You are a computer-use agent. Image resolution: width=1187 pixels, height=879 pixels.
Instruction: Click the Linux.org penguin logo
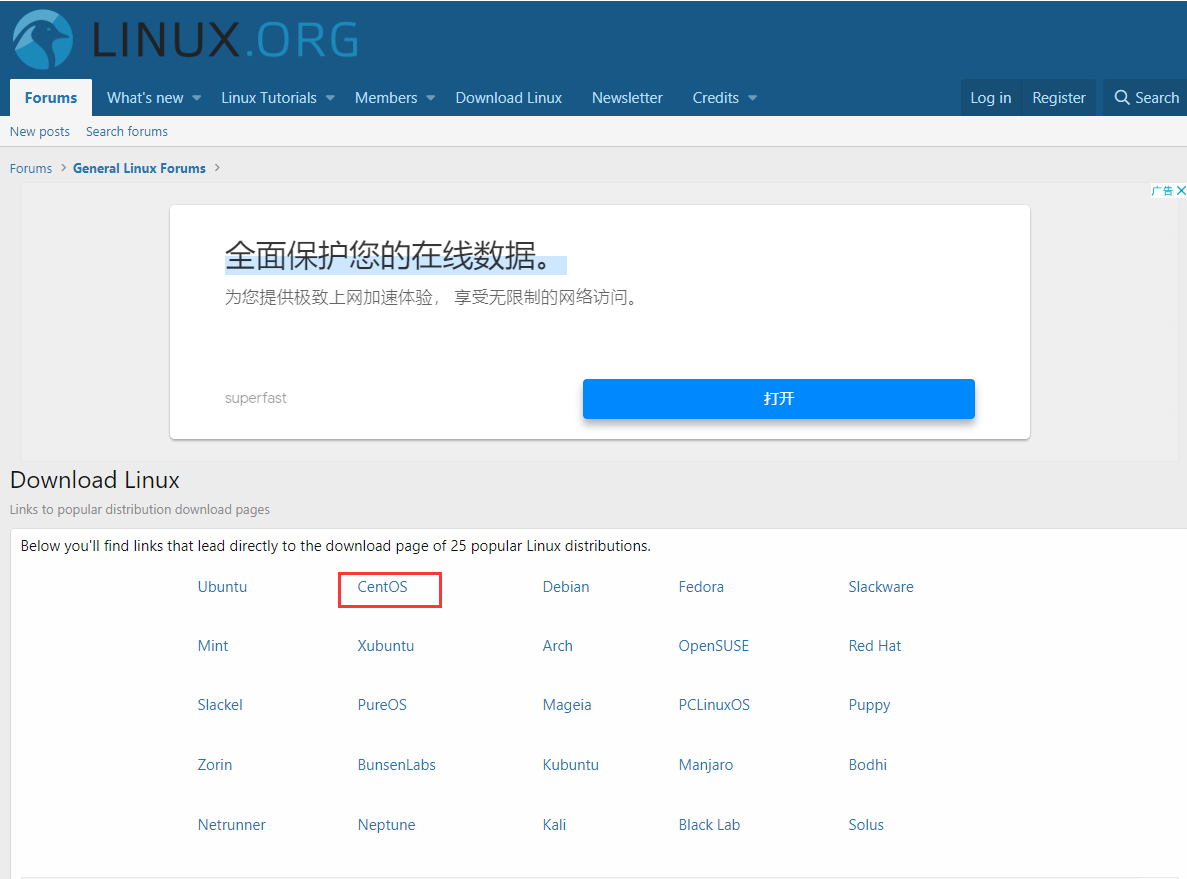click(x=42, y=39)
